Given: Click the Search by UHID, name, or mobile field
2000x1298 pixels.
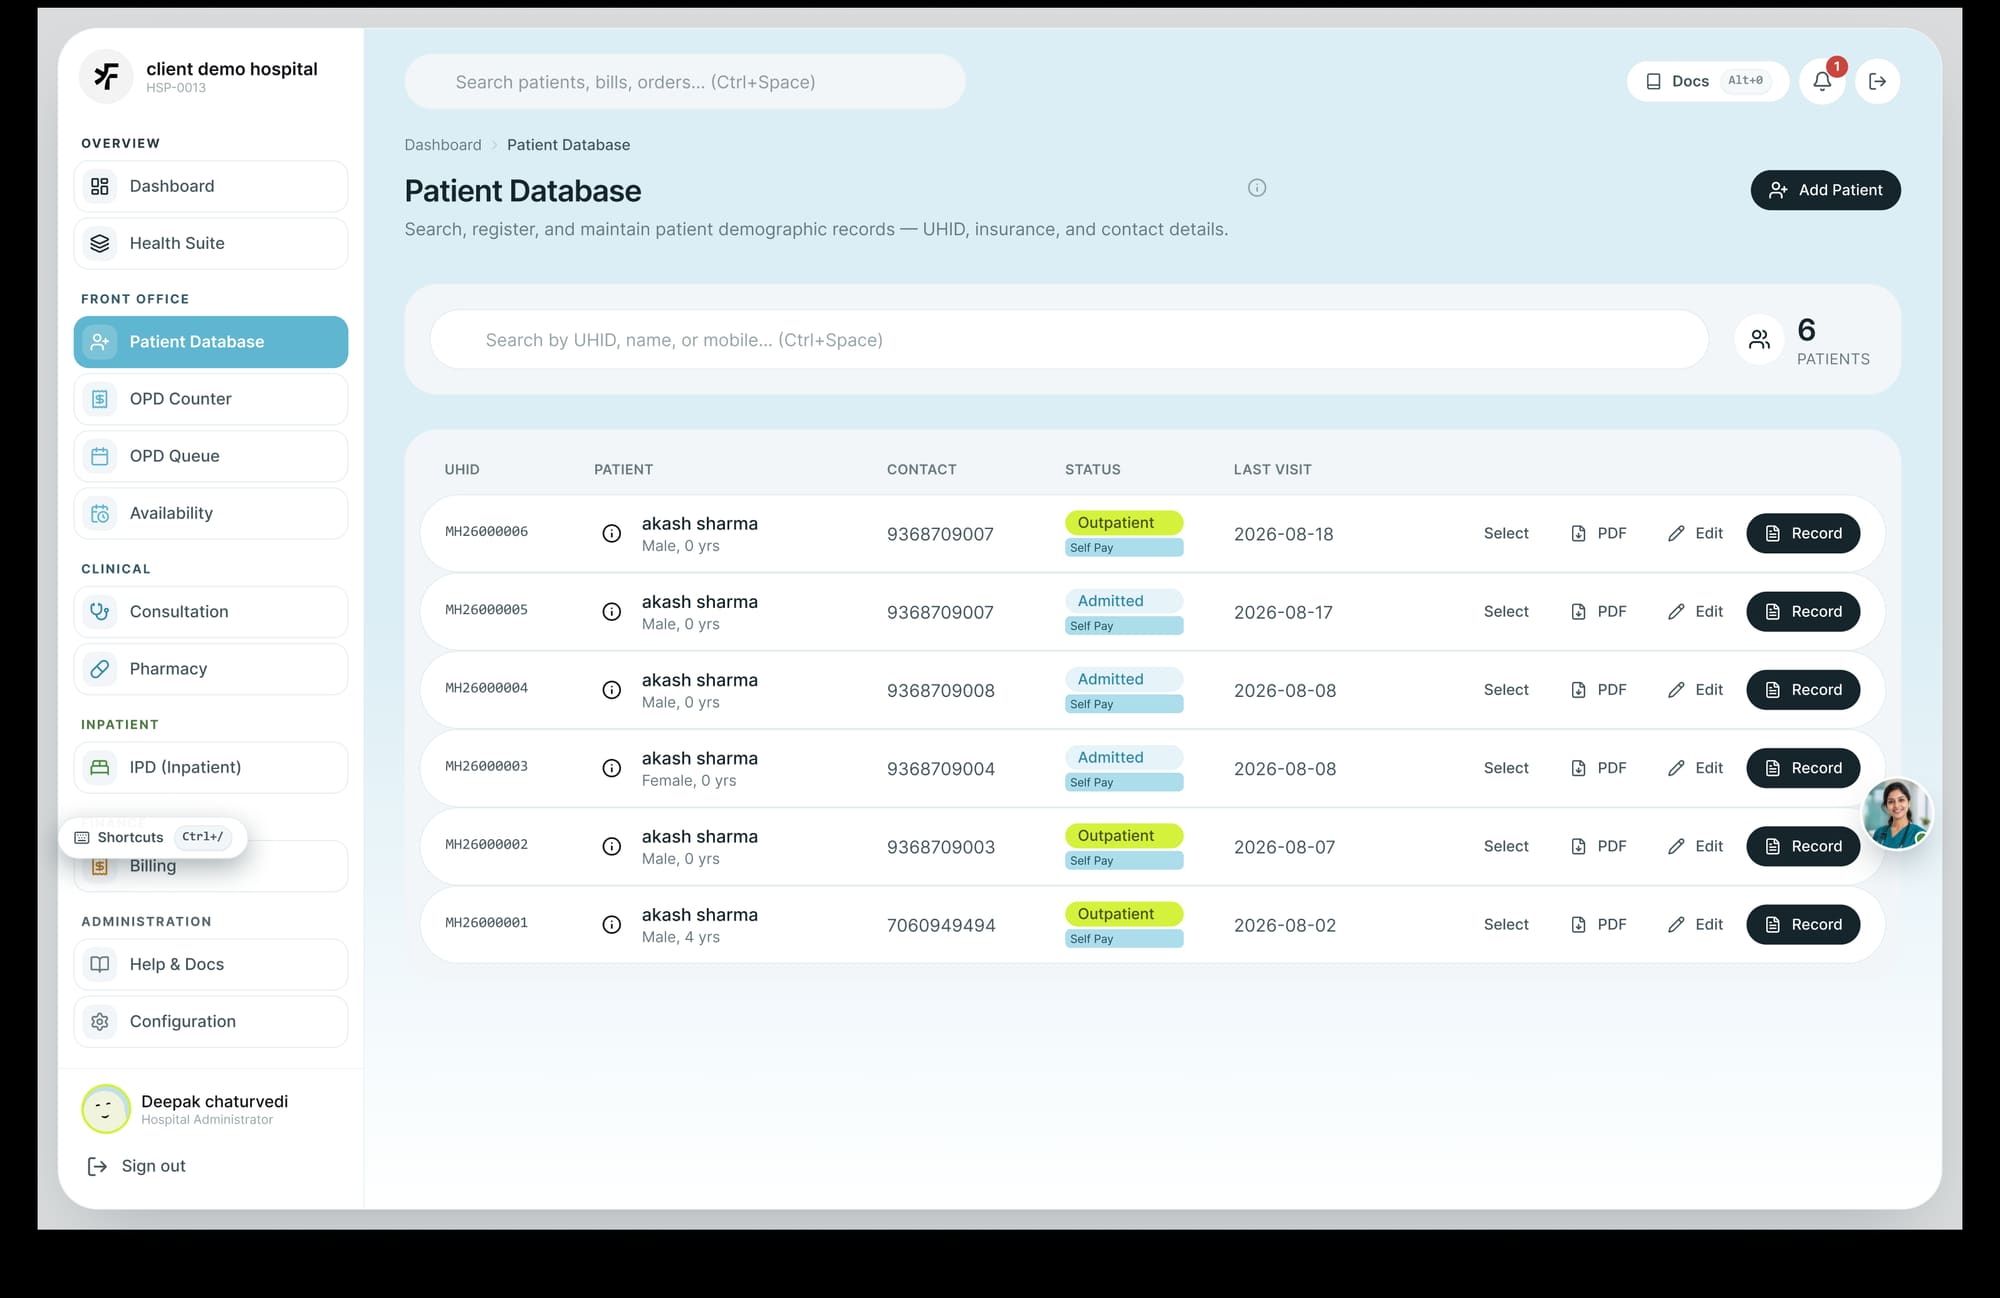Looking at the screenshot, I should coord(1069,340).
